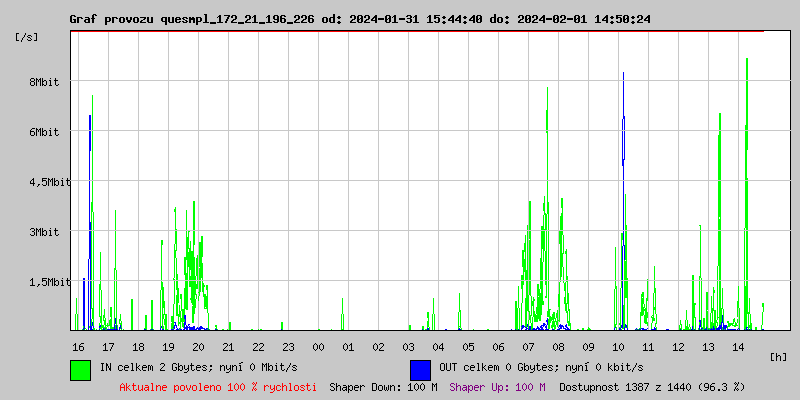
Task: Select the 6Mbit y-axis label
Action: click(43, 132)
